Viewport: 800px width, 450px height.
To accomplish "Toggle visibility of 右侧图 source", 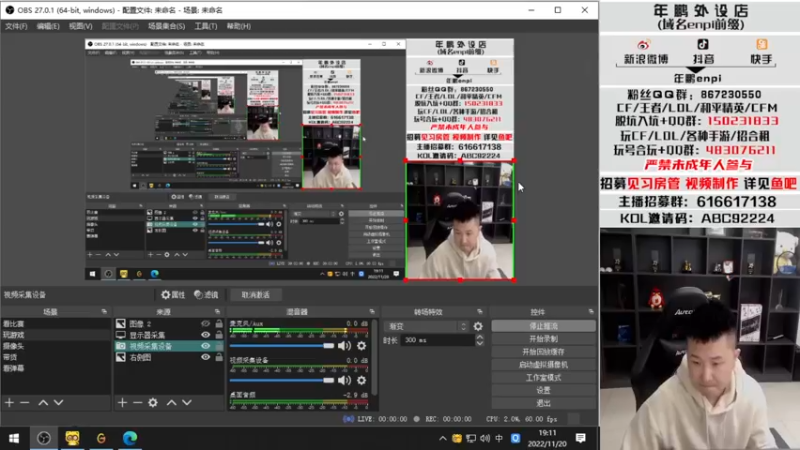I will [206, 357].
